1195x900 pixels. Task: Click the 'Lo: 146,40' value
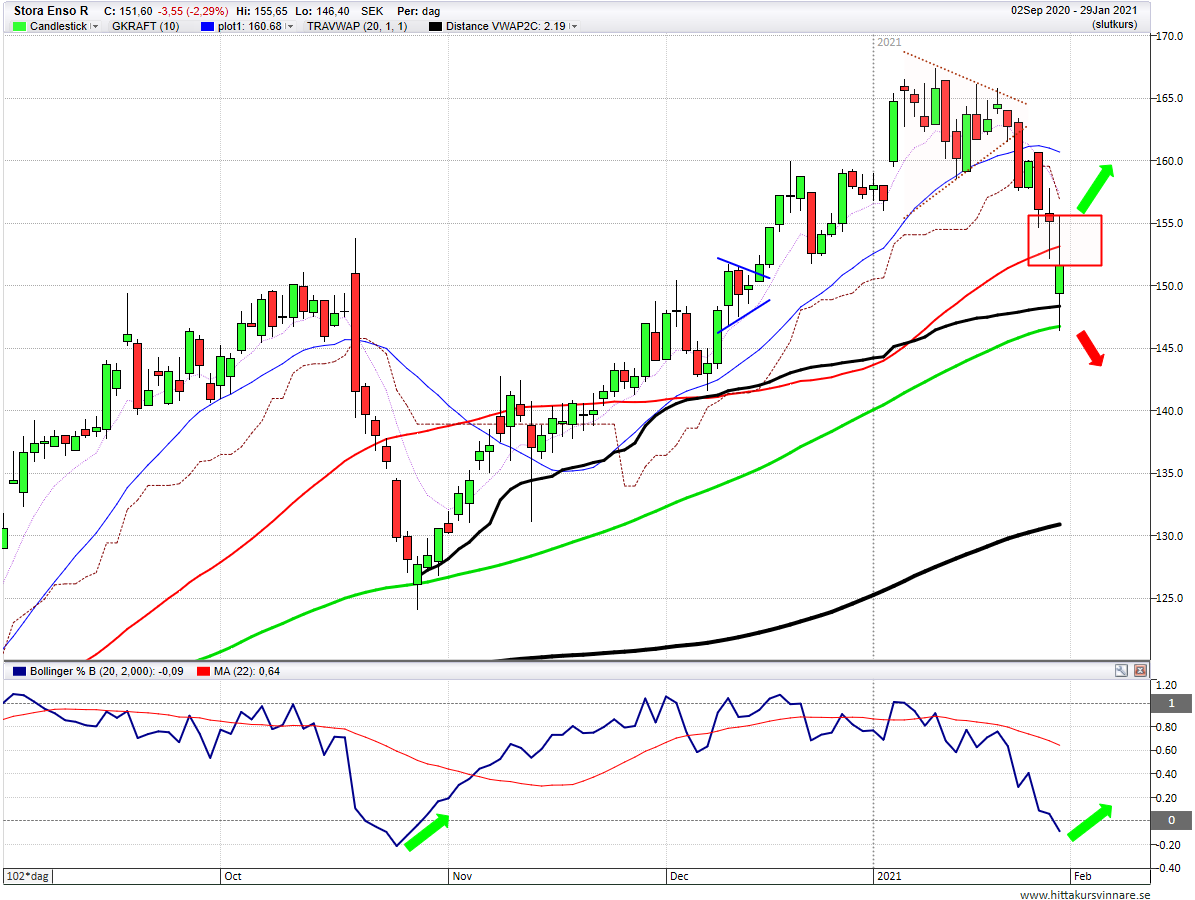tap(323, 11)
